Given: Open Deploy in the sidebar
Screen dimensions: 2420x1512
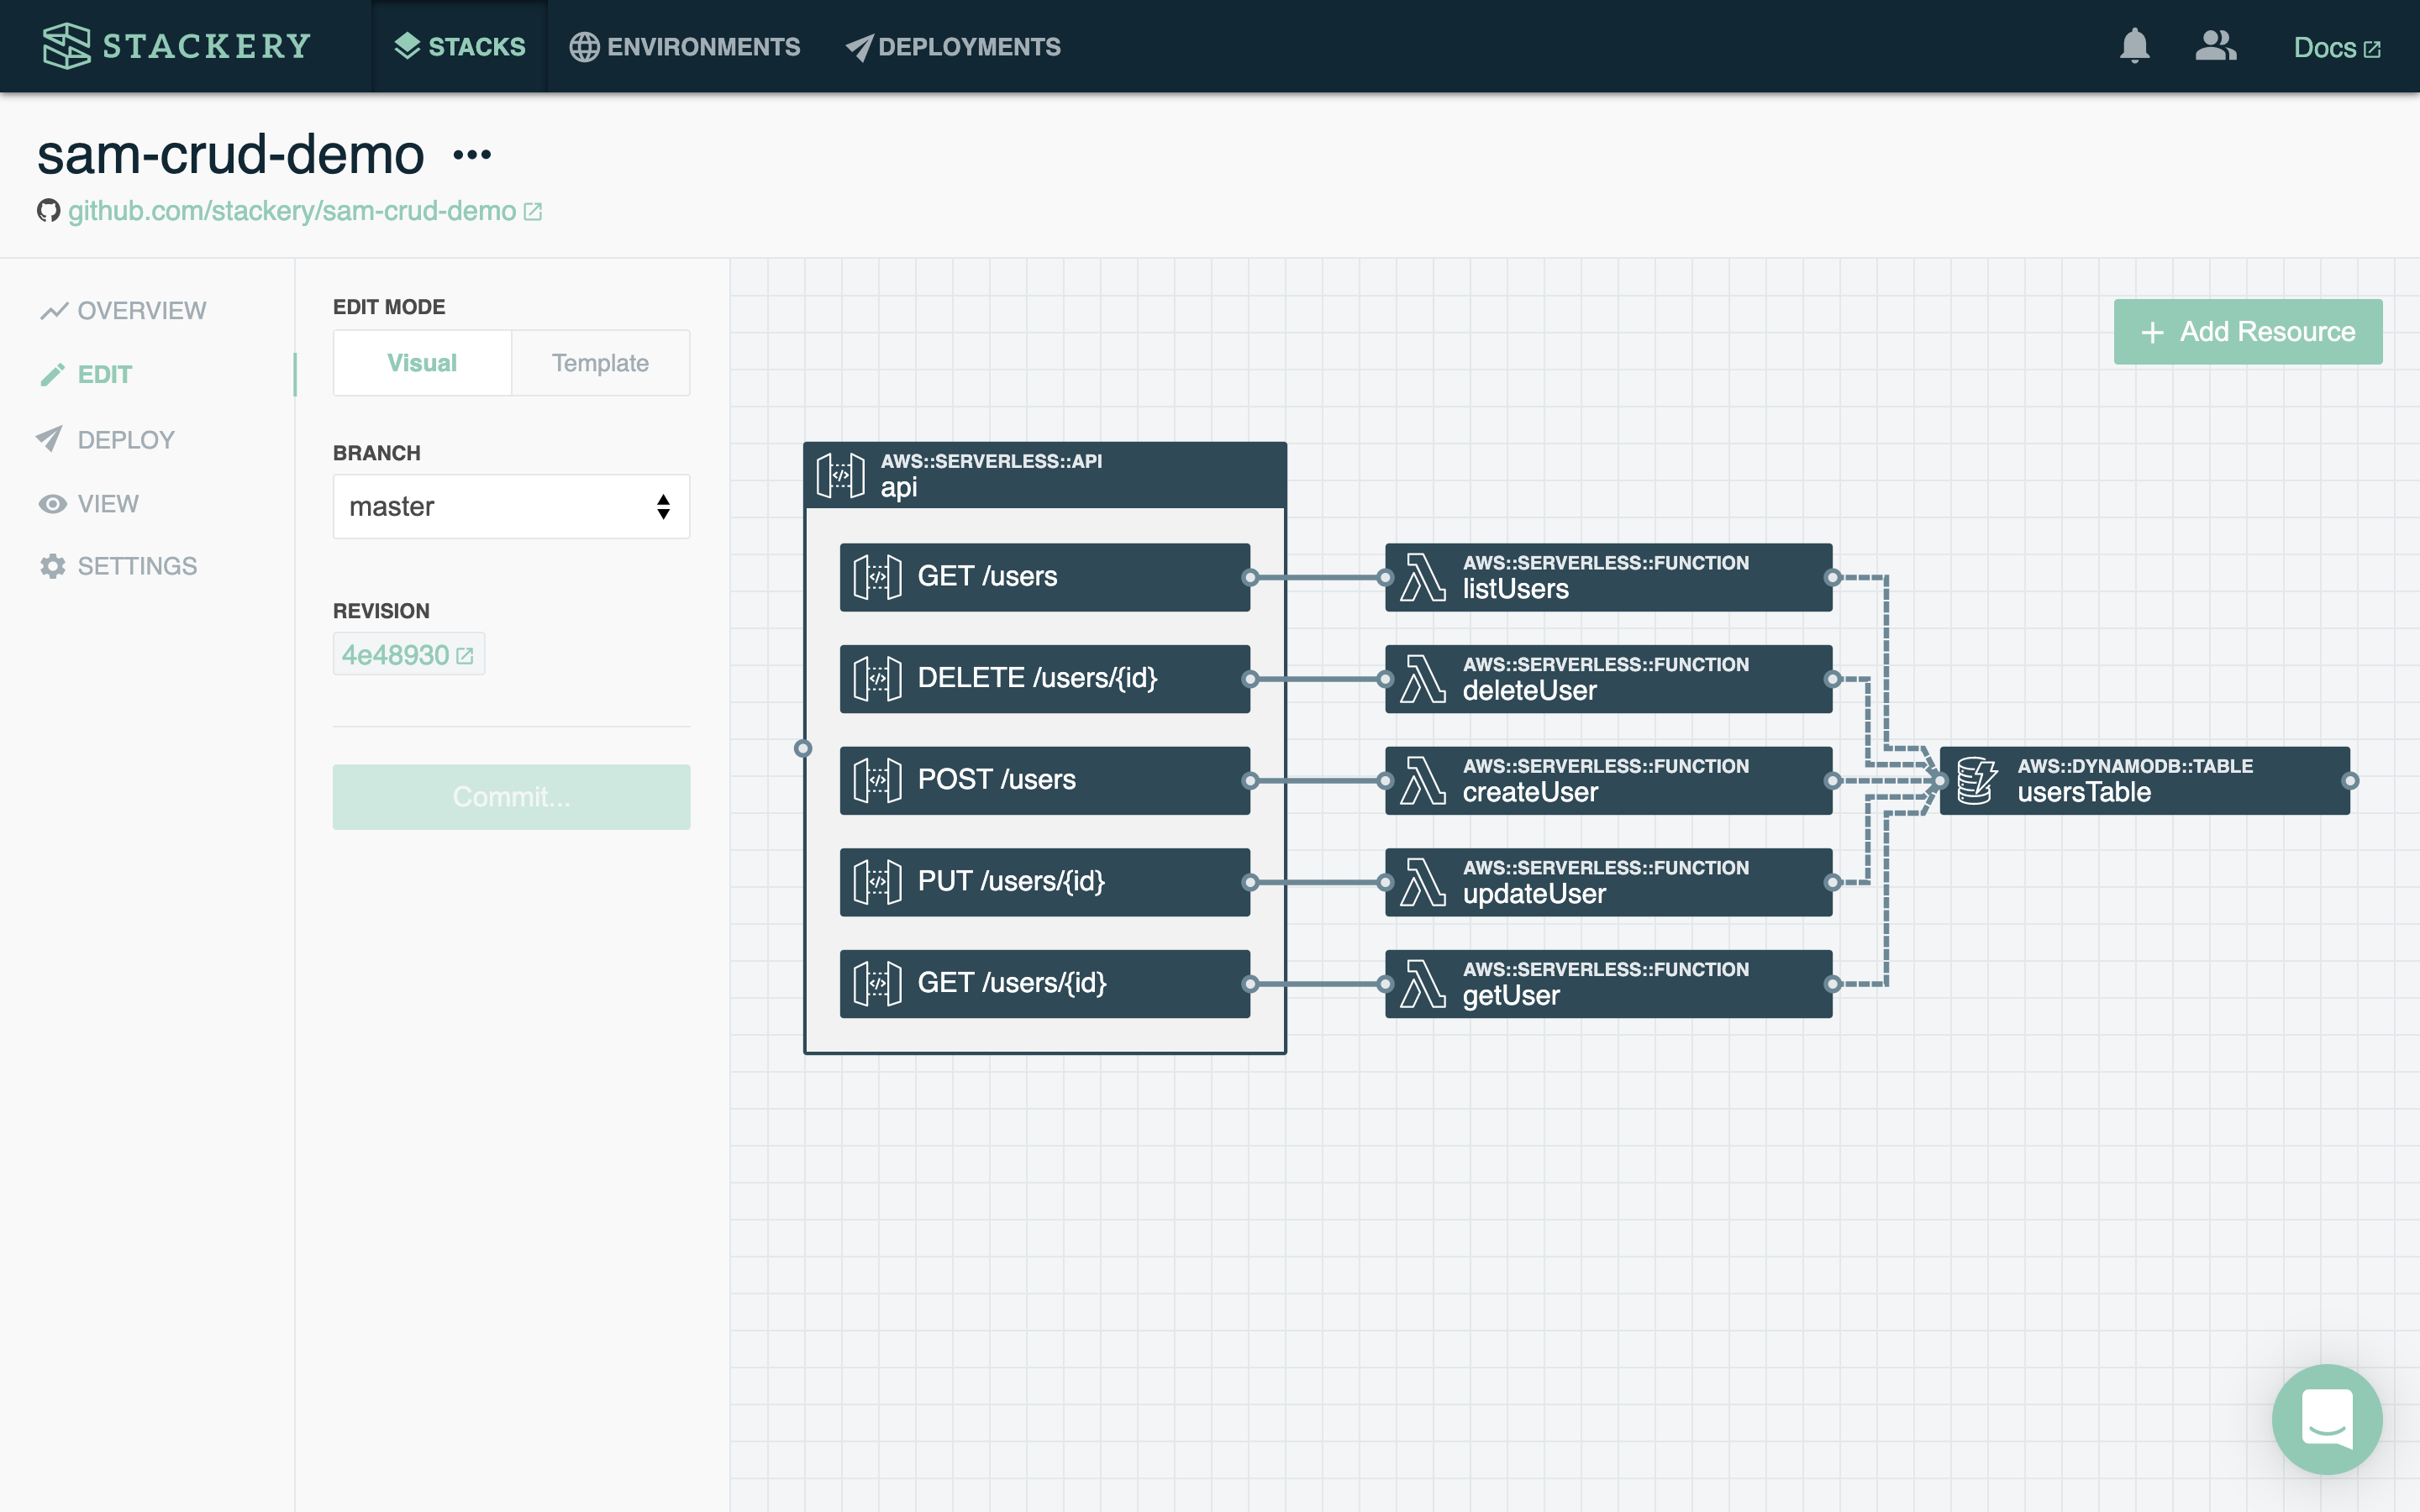Looking at the screenshot, I should (106, 440).
